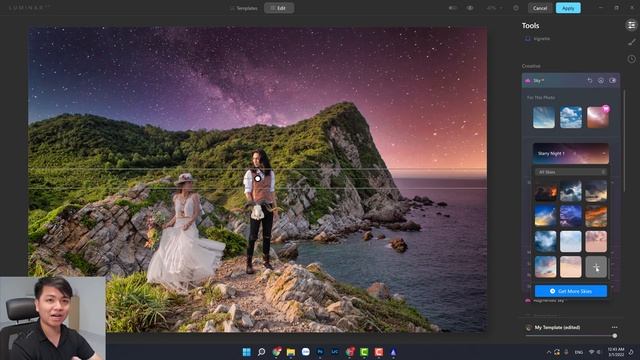Open the green Camtasia taskbar icon
Image resolution: width=640 pixels, height=360 pixels.
pyautogui.click(x=364, y=352)
